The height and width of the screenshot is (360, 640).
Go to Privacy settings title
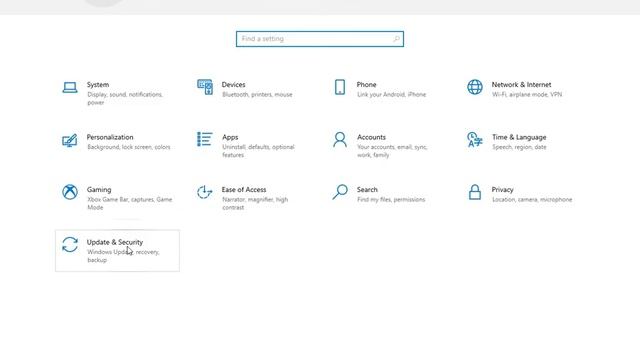pyautogui.click(x=502, y=189)
